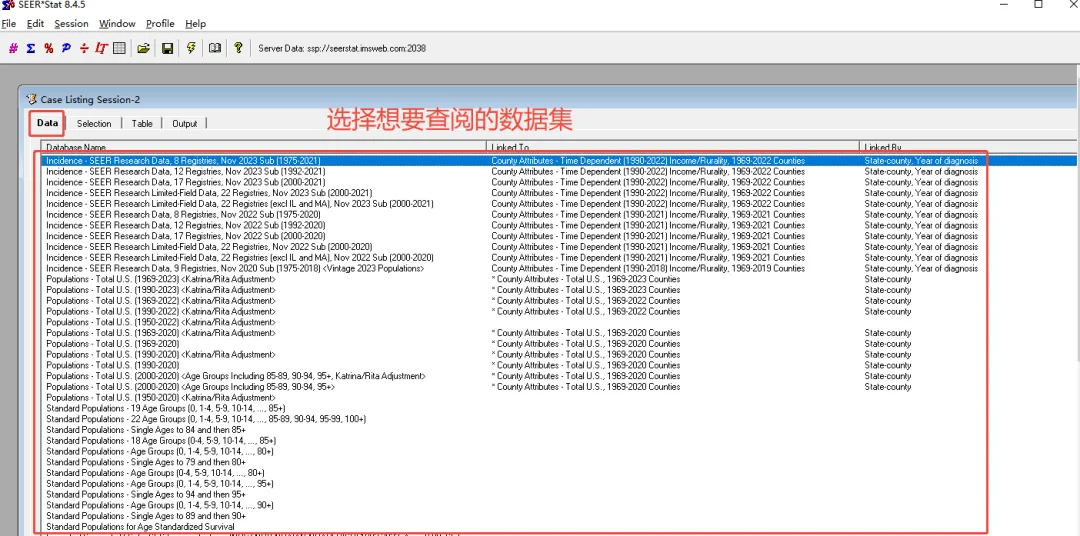Select Standard Populations - 22 Age Groups row
Screen dimensions: 1080x536
(x=206, y=419)
